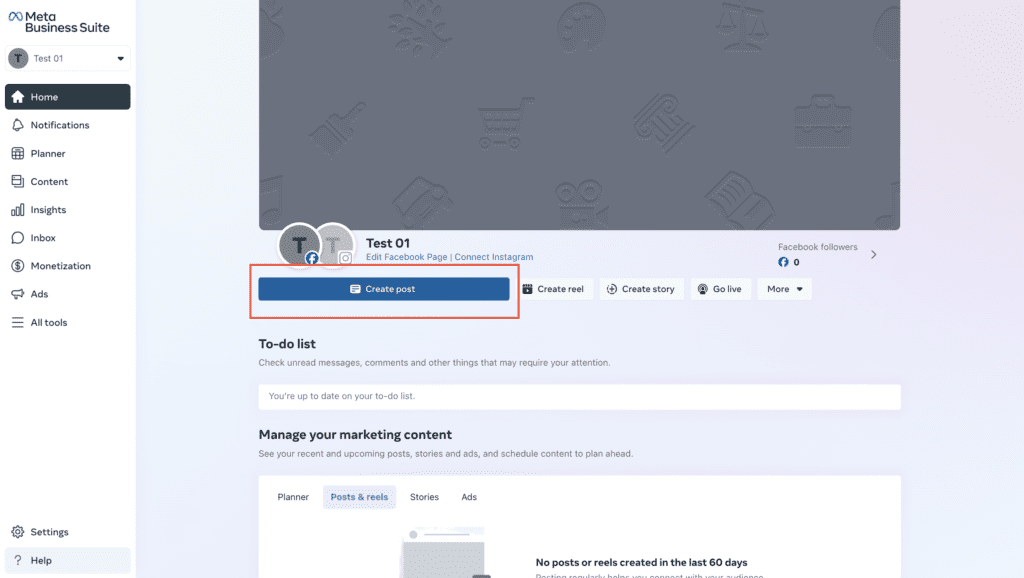Open Help in the sidebar
This screenshot has height=578, width=1024.
coord(68,560)
